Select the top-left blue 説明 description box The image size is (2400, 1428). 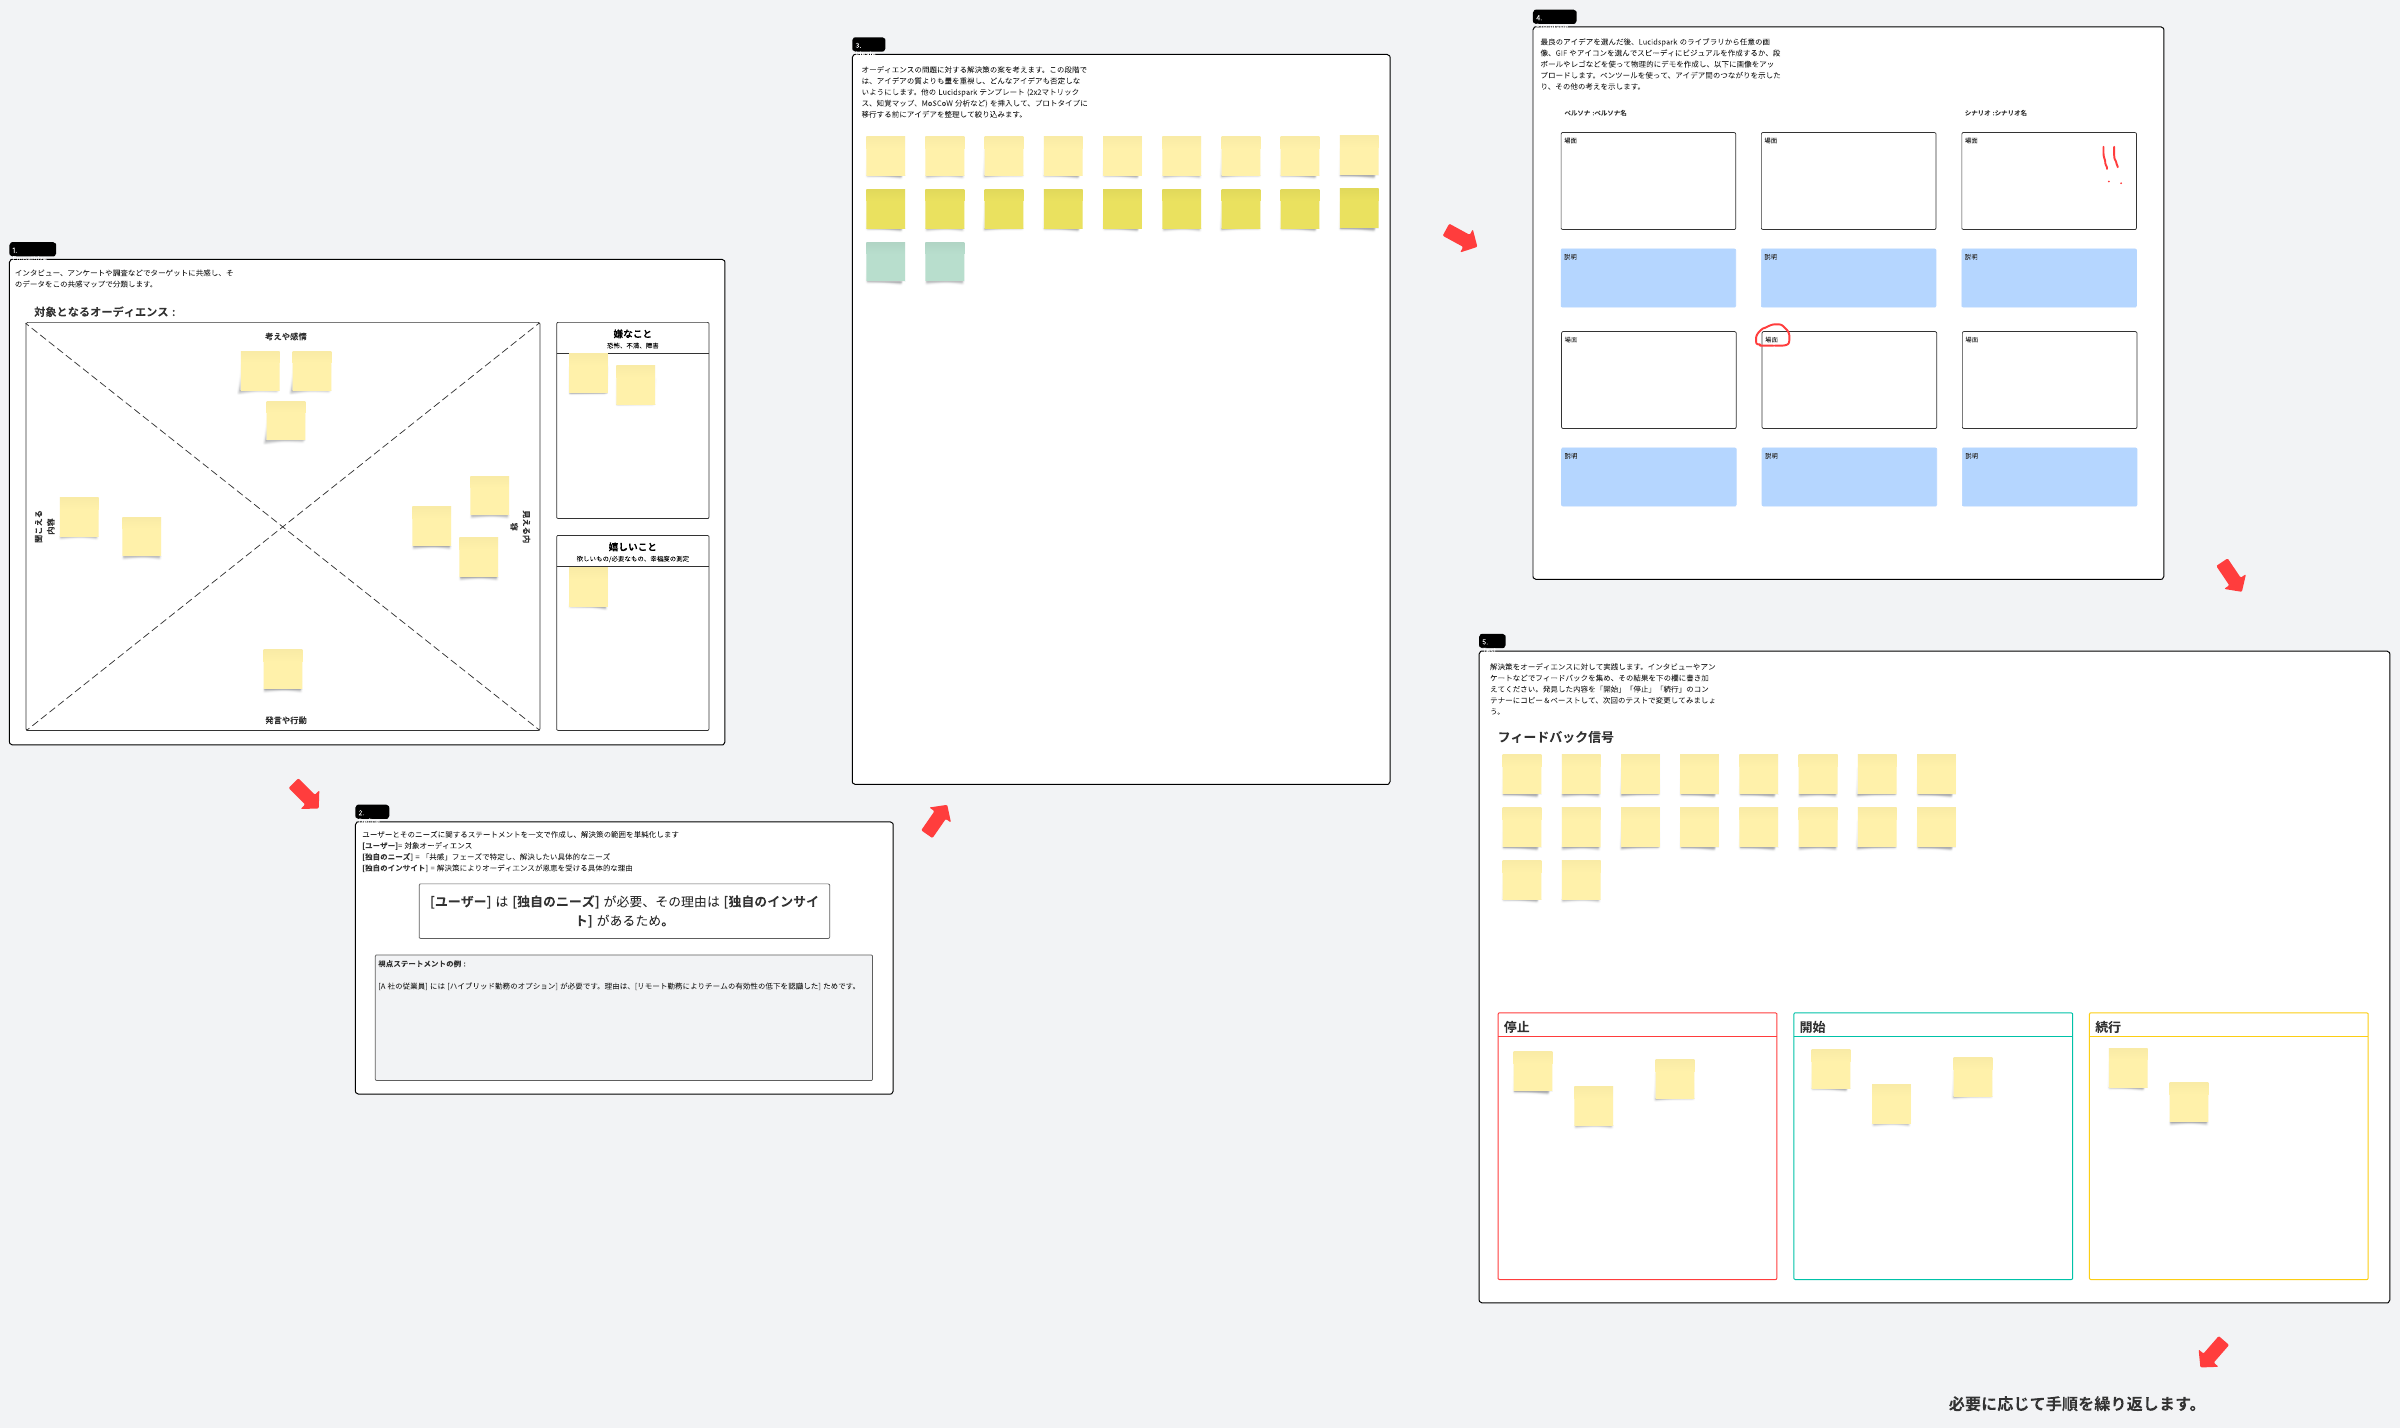click(x=1647, y=278)
